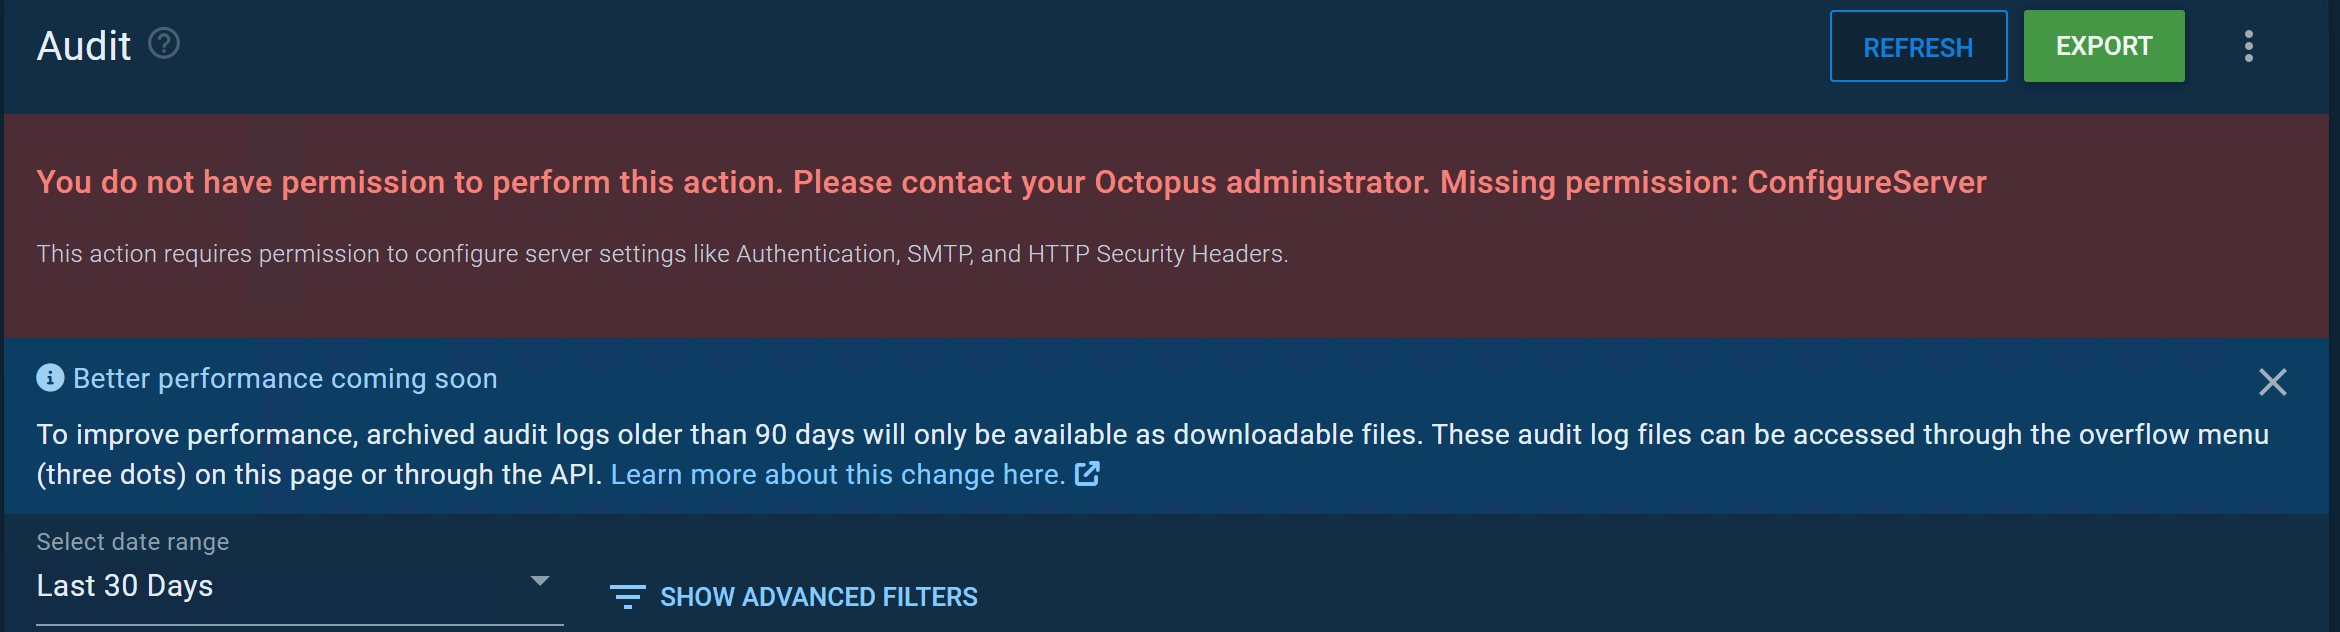Screen dimensions: 2340x632
Task: Click the help icon beside the Audit heading
Action: click(163, 42)
